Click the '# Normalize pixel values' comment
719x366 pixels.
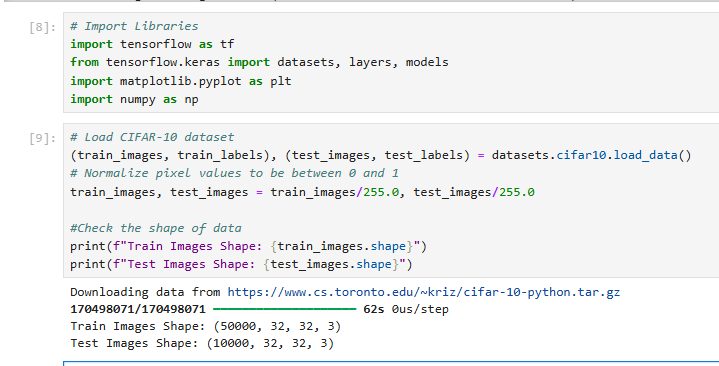pyautogui.click(x=234, y=173)
